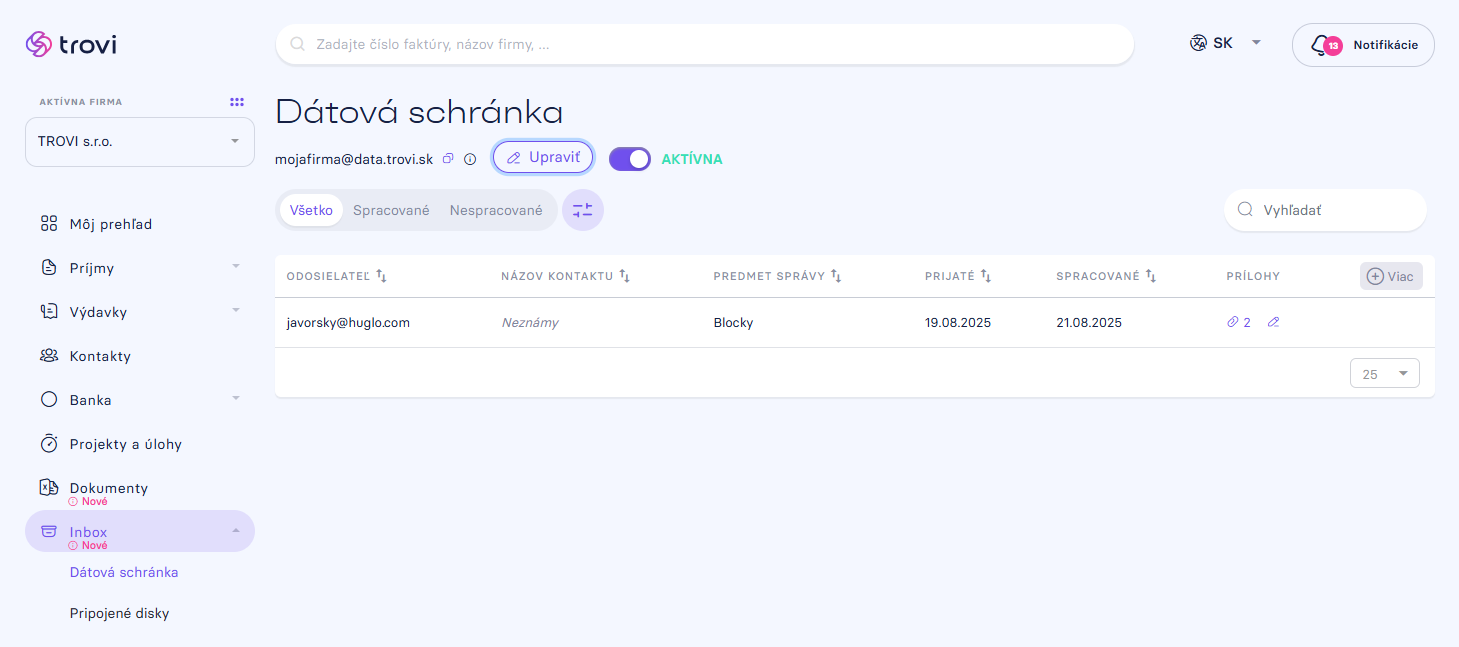Open the 2 attachments link
The width and height of the screenshot is (1459, 647).
coord(1239,323)
